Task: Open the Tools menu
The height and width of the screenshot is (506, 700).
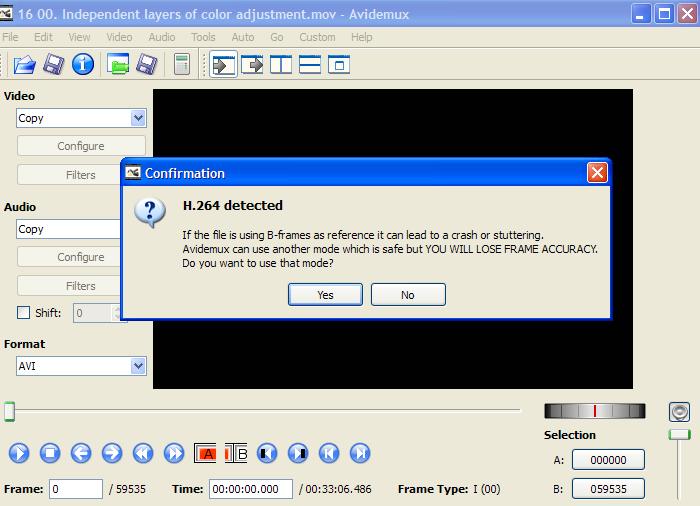Action: point(203,37)
